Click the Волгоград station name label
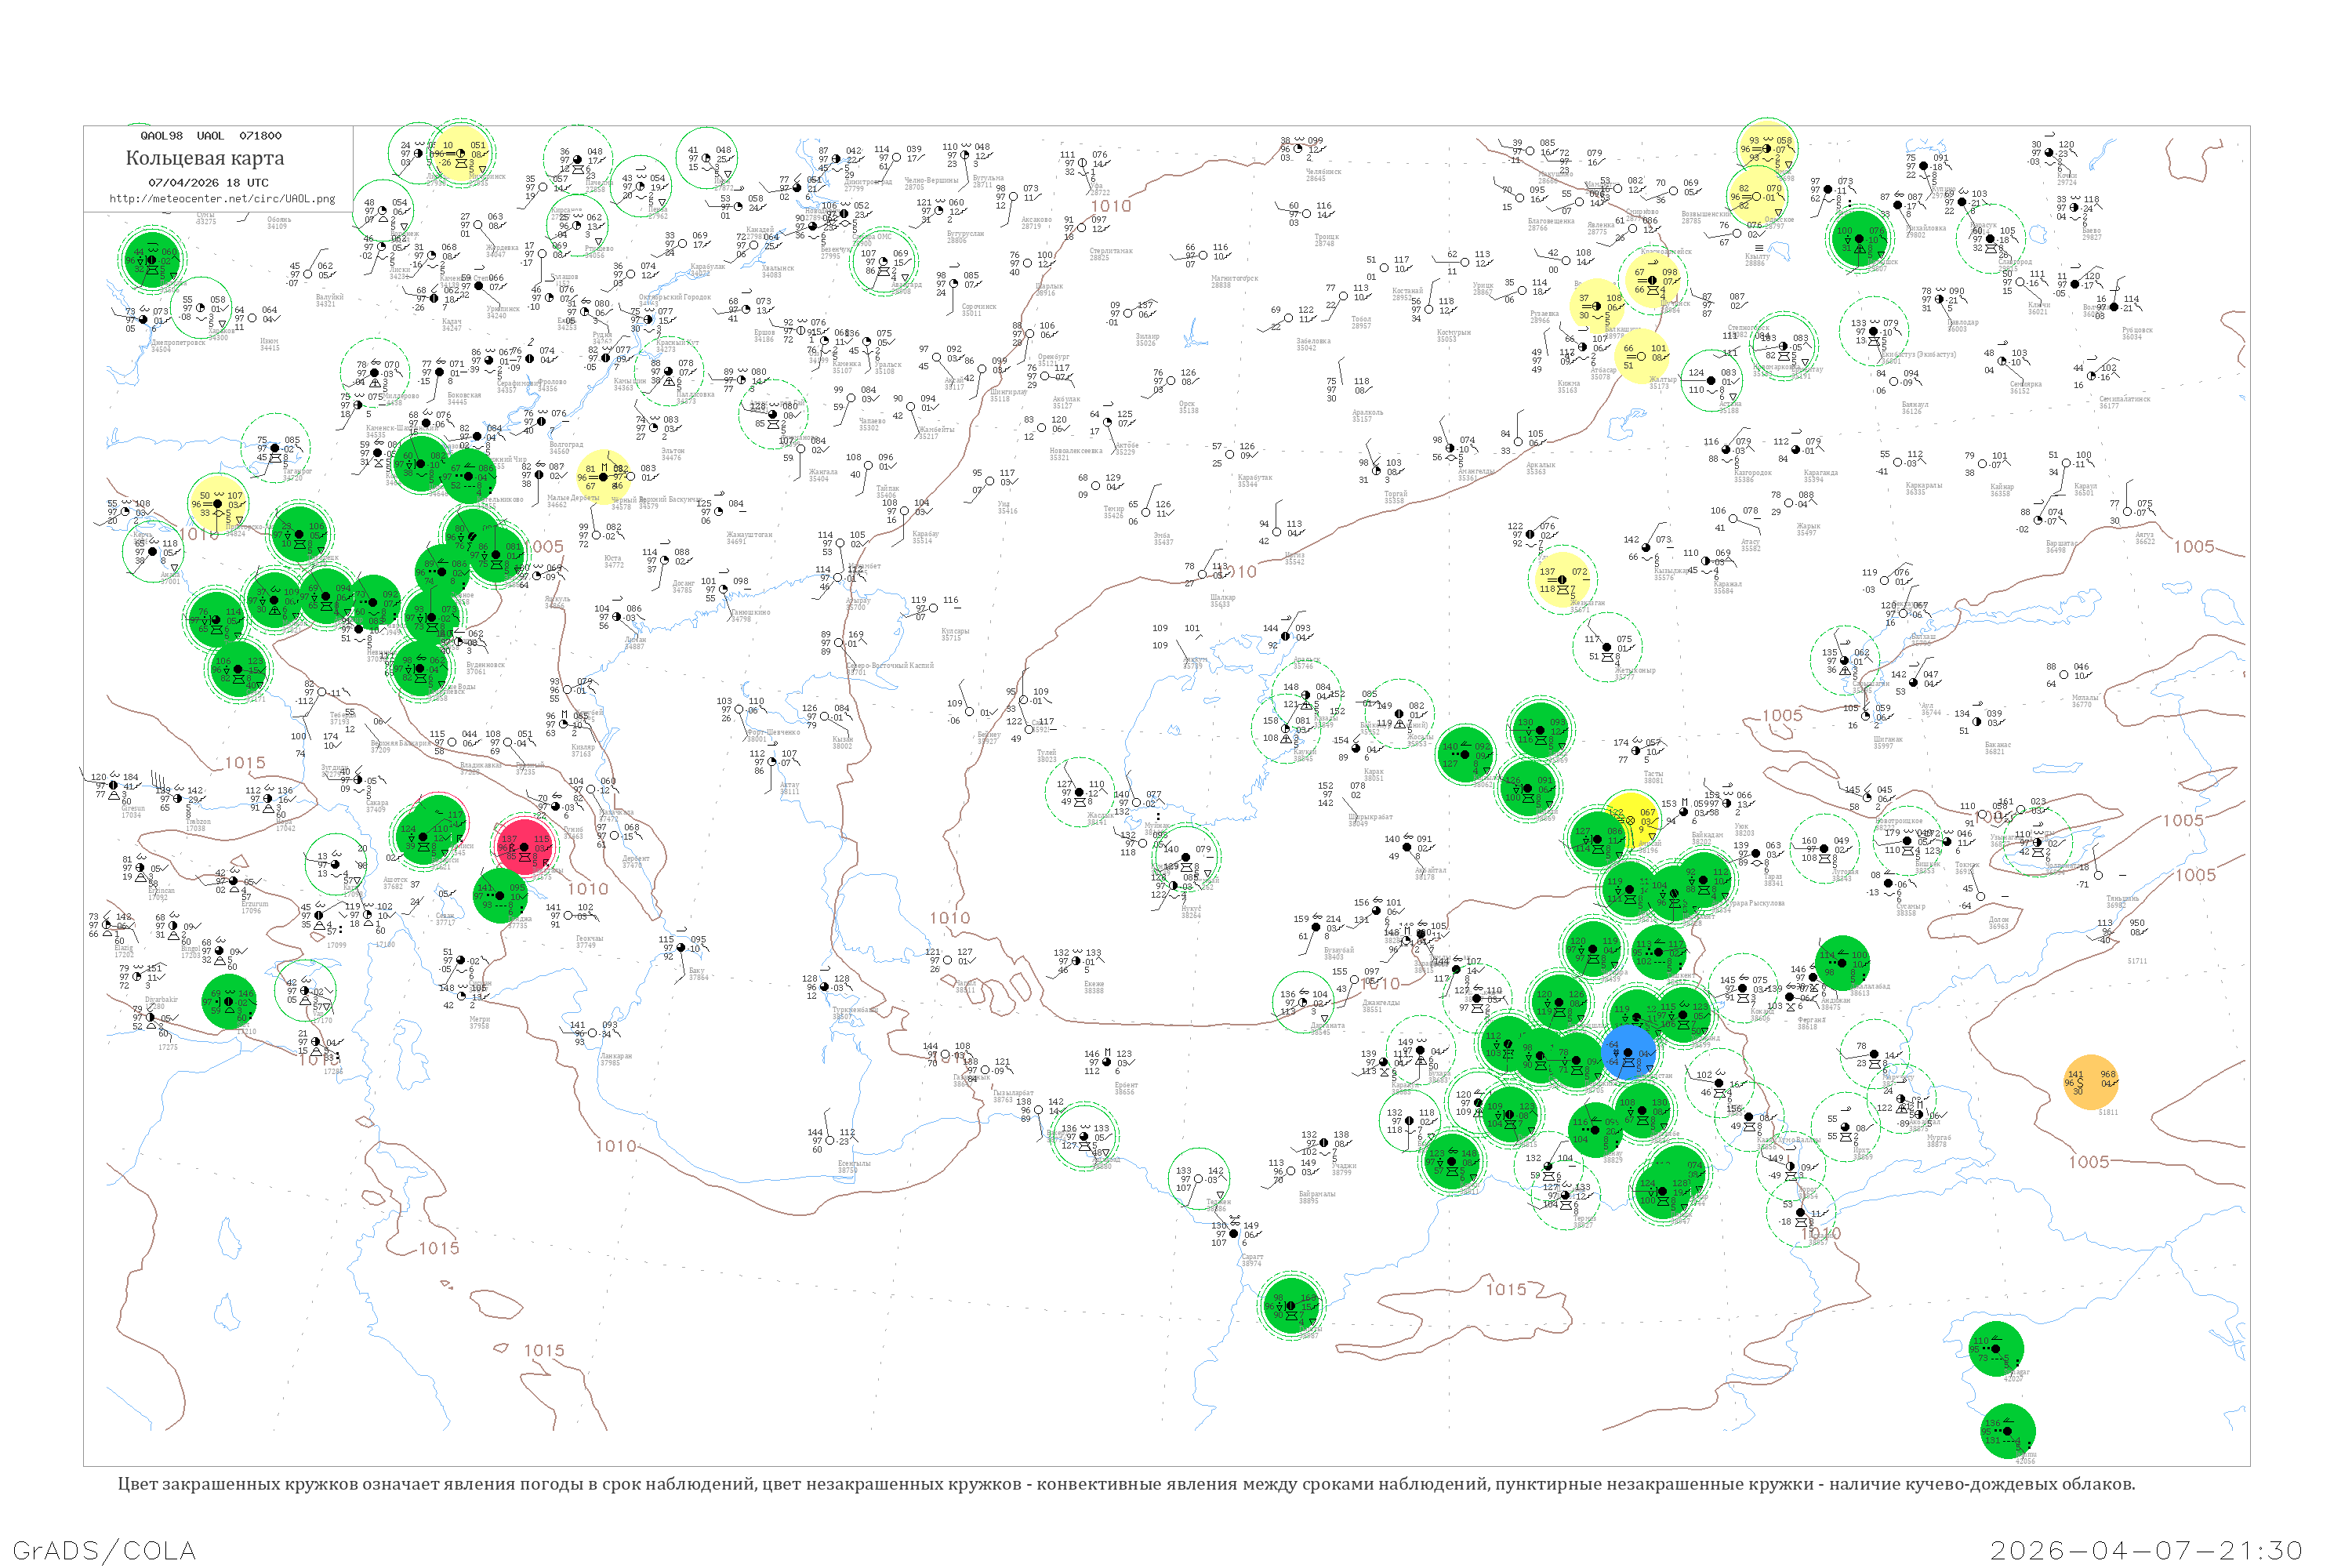This screenshot has height=1568, width=2352. click(x=566, y=444)
